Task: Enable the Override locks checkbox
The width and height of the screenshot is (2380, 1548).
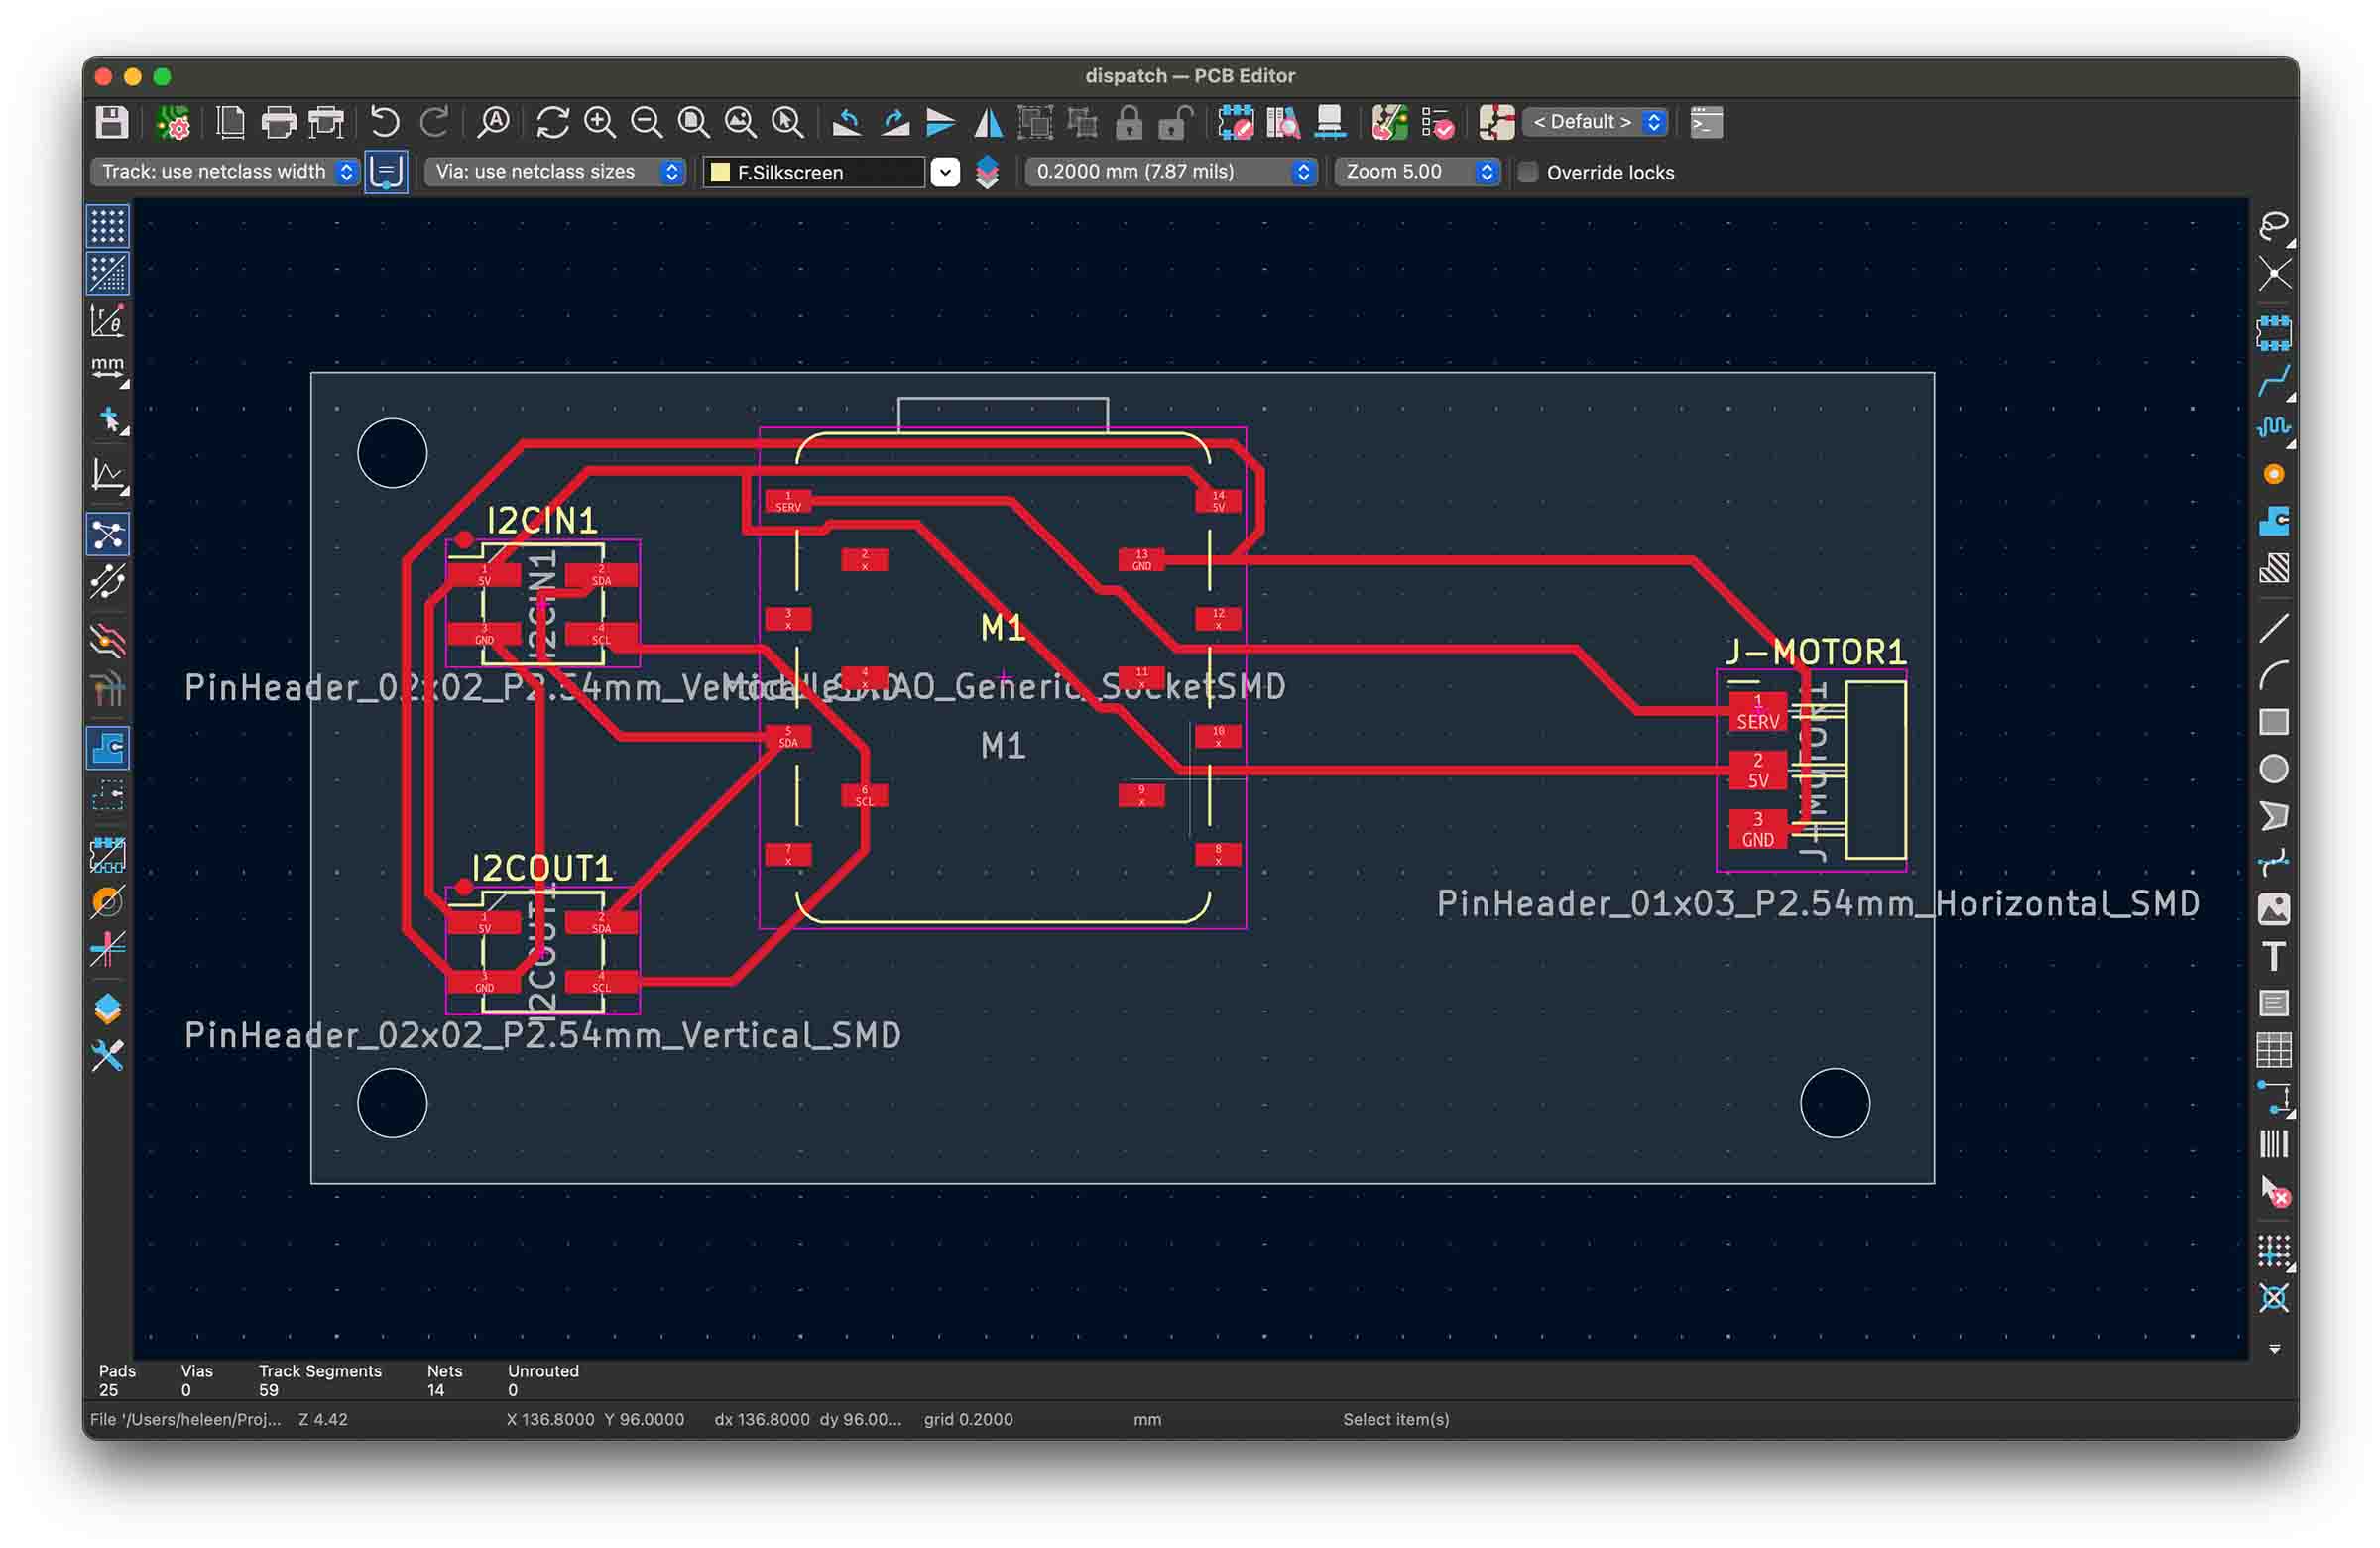Action: [1528, 172]
